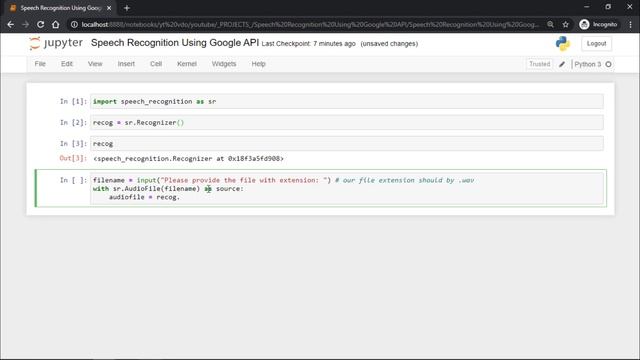The height and width of the screenshot is (360, 640).
Task: Click the with sr.AudioFile(filename) line
Action: pos(168,189)
